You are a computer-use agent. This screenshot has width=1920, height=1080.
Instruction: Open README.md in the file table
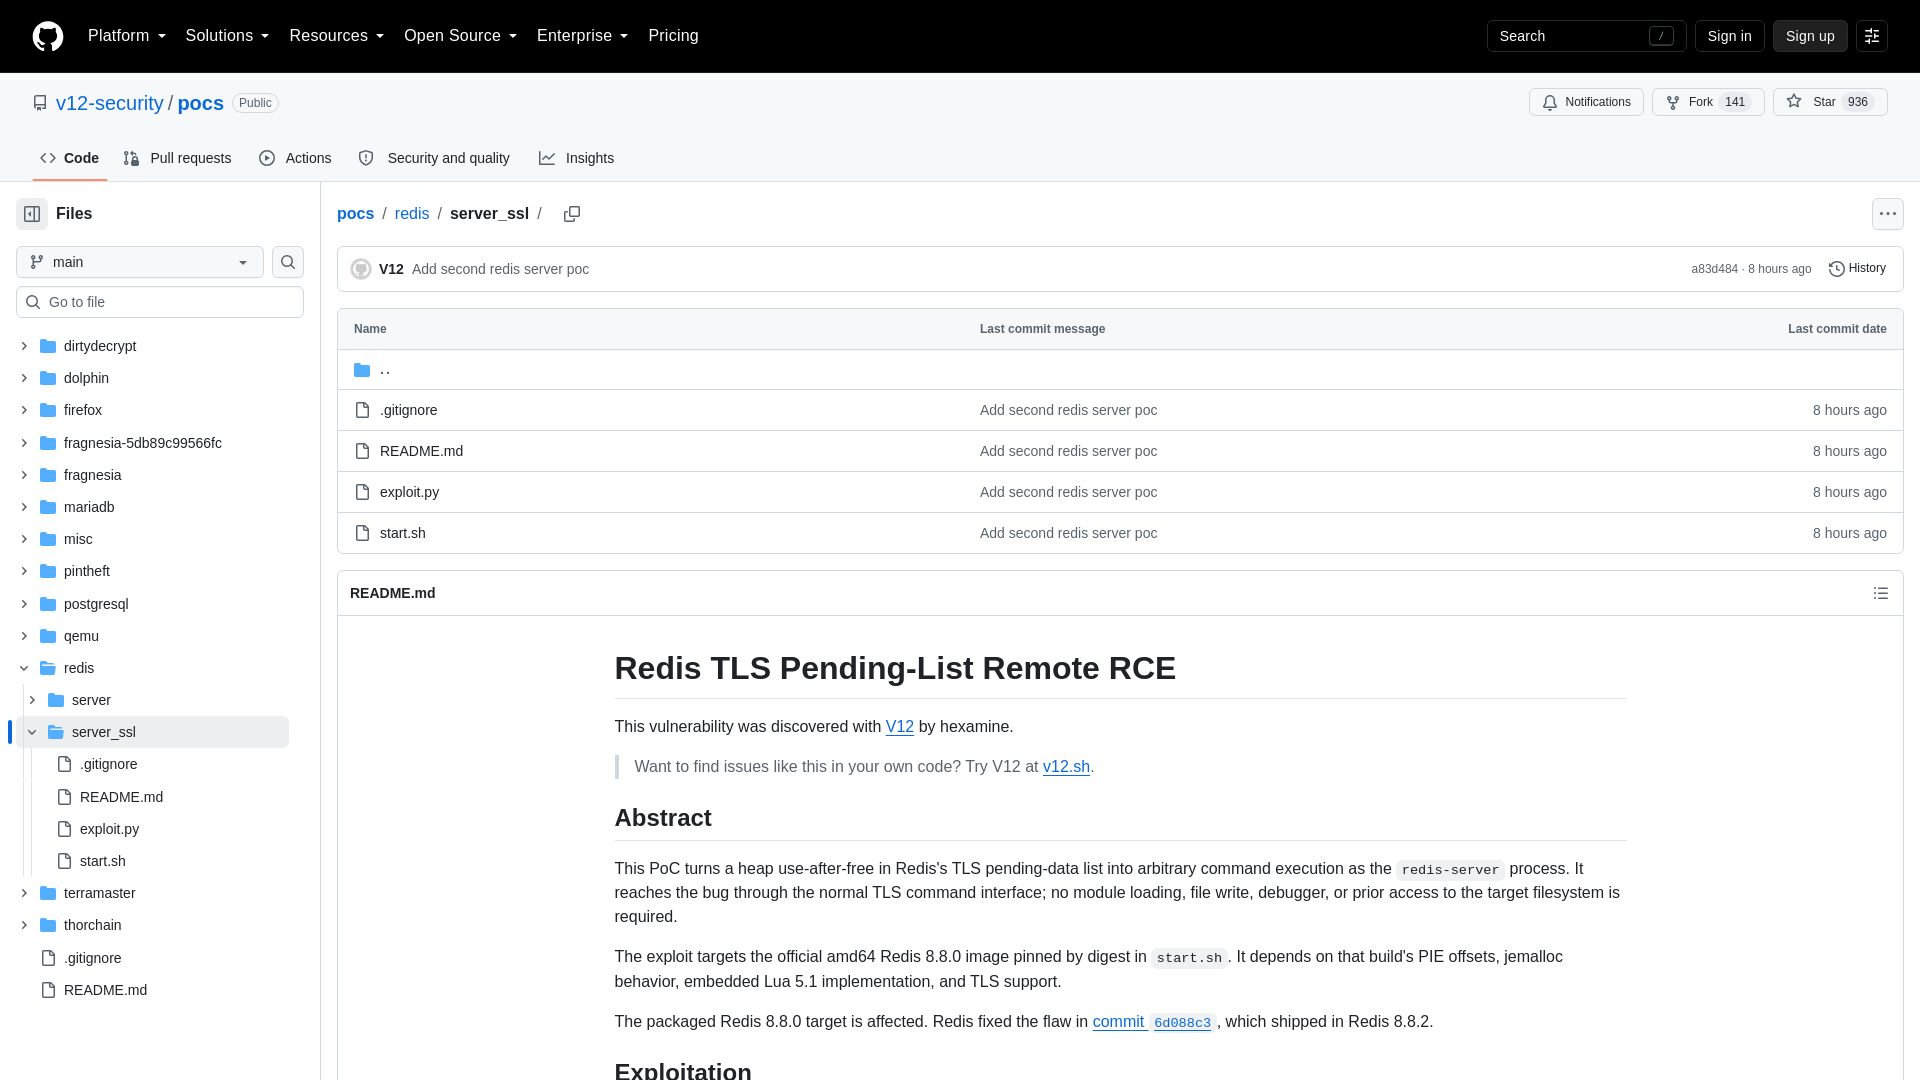[x=421, y=451]
